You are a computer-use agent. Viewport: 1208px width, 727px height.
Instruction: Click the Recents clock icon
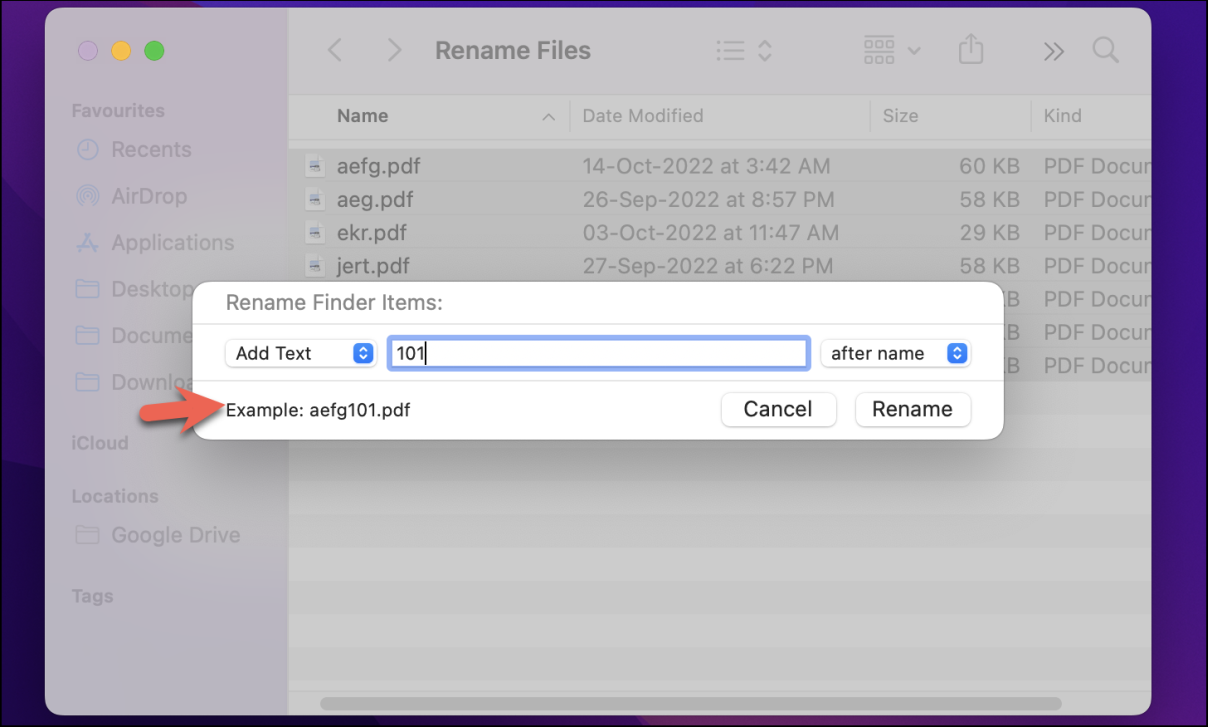point(88,150)
